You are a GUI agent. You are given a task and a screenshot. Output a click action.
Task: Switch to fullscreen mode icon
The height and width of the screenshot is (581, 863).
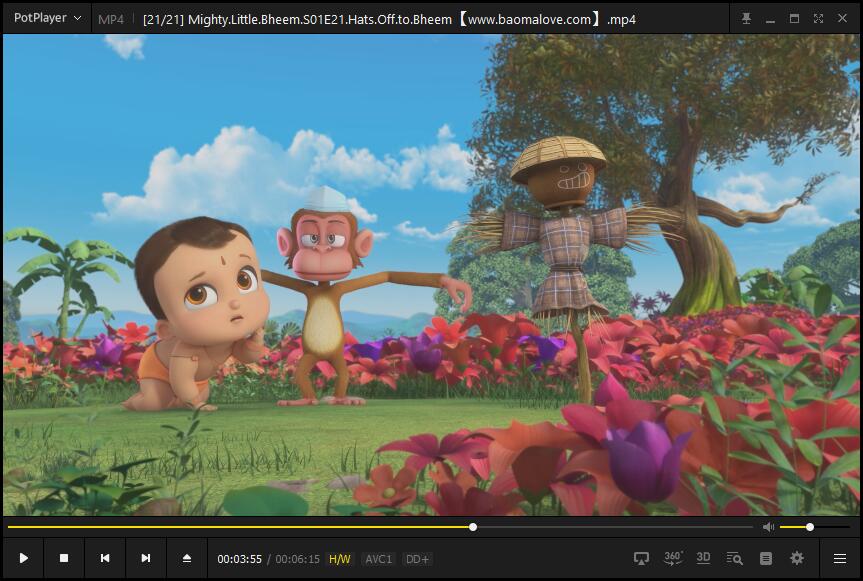pyautogui.click(x=818, y=19)
